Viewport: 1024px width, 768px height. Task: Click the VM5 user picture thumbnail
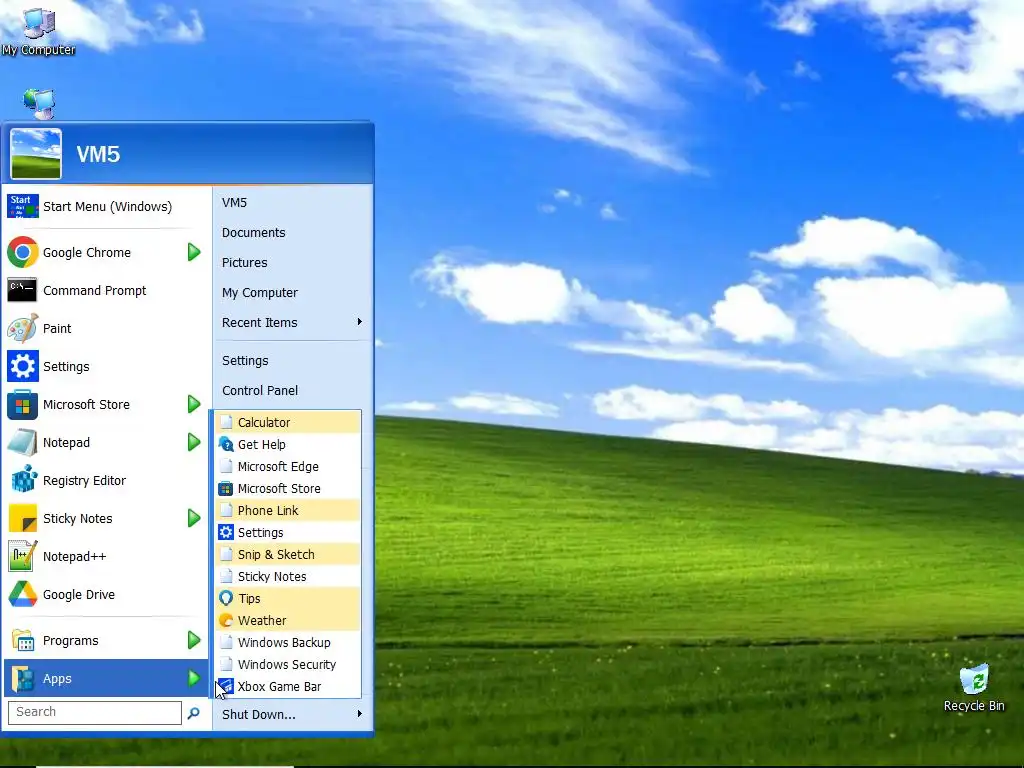click(x=36, y=153)
